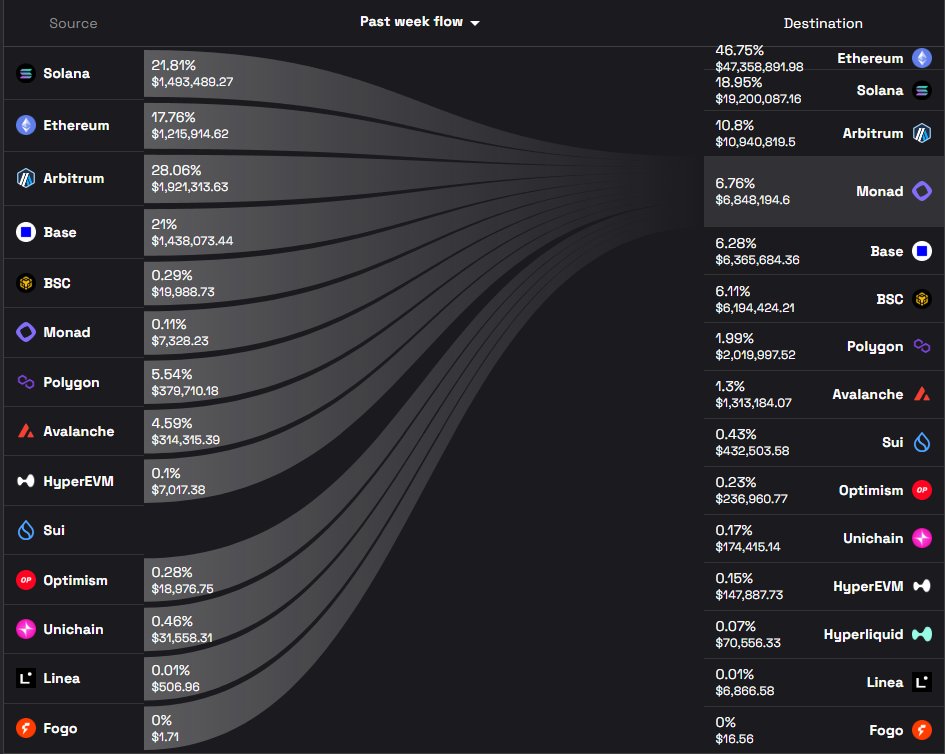Click the $1,493,489.27 Solana flow value
The image size is (945, 754).
pos(192,82)
